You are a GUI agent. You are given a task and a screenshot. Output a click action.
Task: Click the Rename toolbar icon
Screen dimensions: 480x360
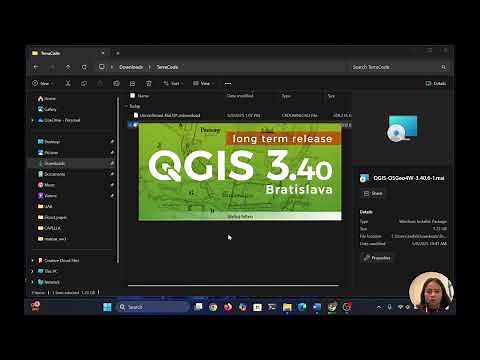tap(116, 83)
